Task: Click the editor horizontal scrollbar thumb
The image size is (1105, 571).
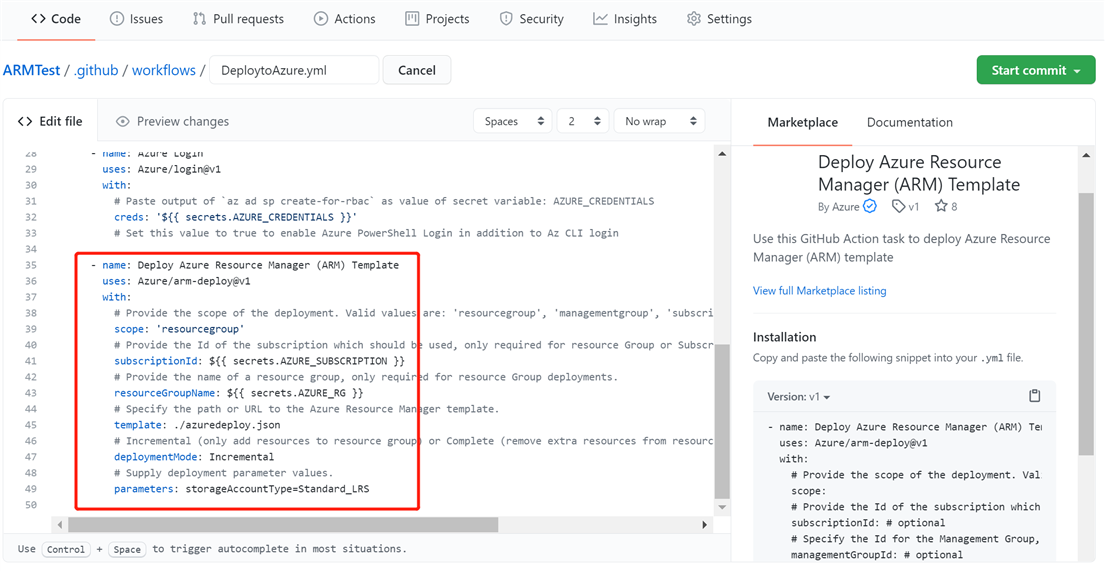Action: tap(283, 524)
